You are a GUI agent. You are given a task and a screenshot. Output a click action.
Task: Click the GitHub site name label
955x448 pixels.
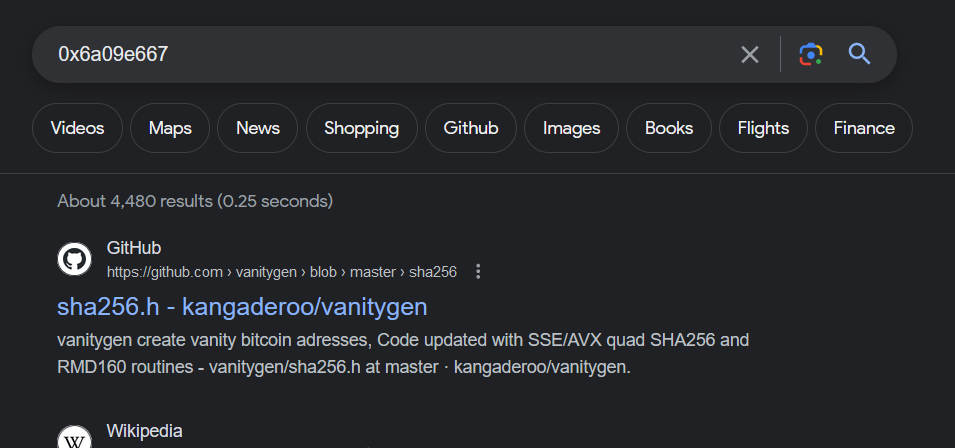click(134, 248)
